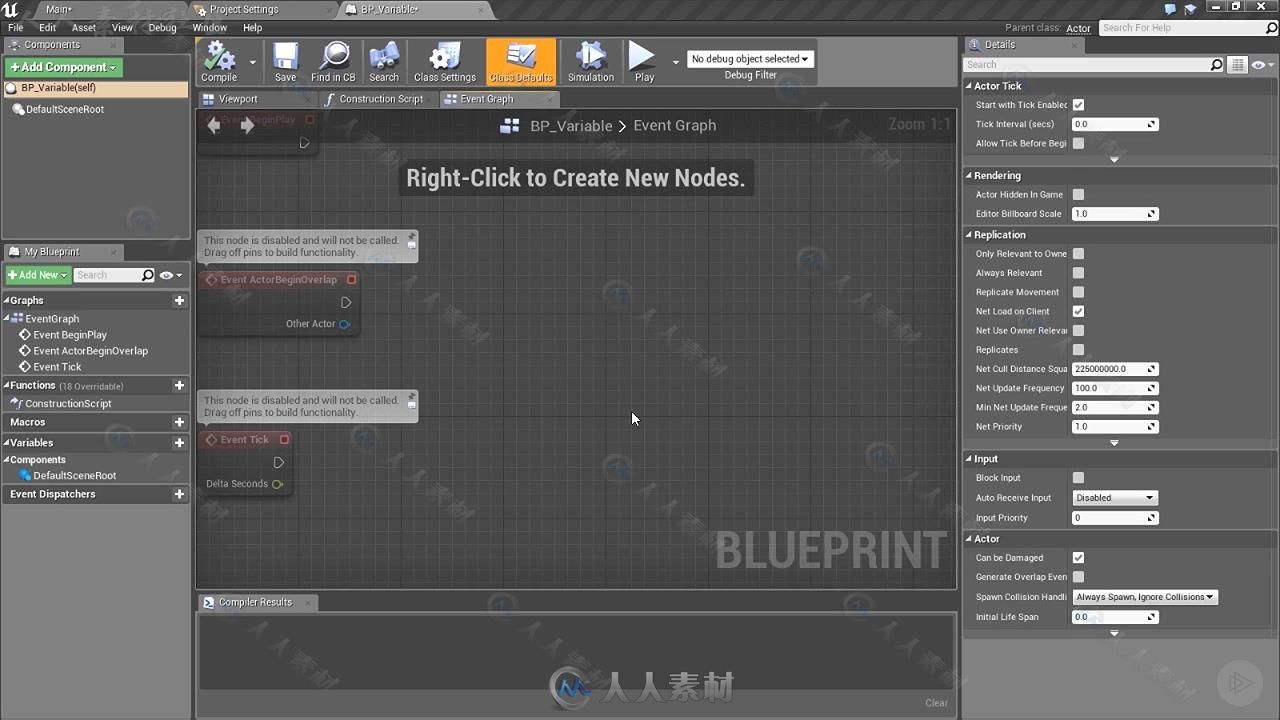Toggle Net Load on Client checkbox
This screenshot has height=720, width=1280.
tap(1078, 311)
